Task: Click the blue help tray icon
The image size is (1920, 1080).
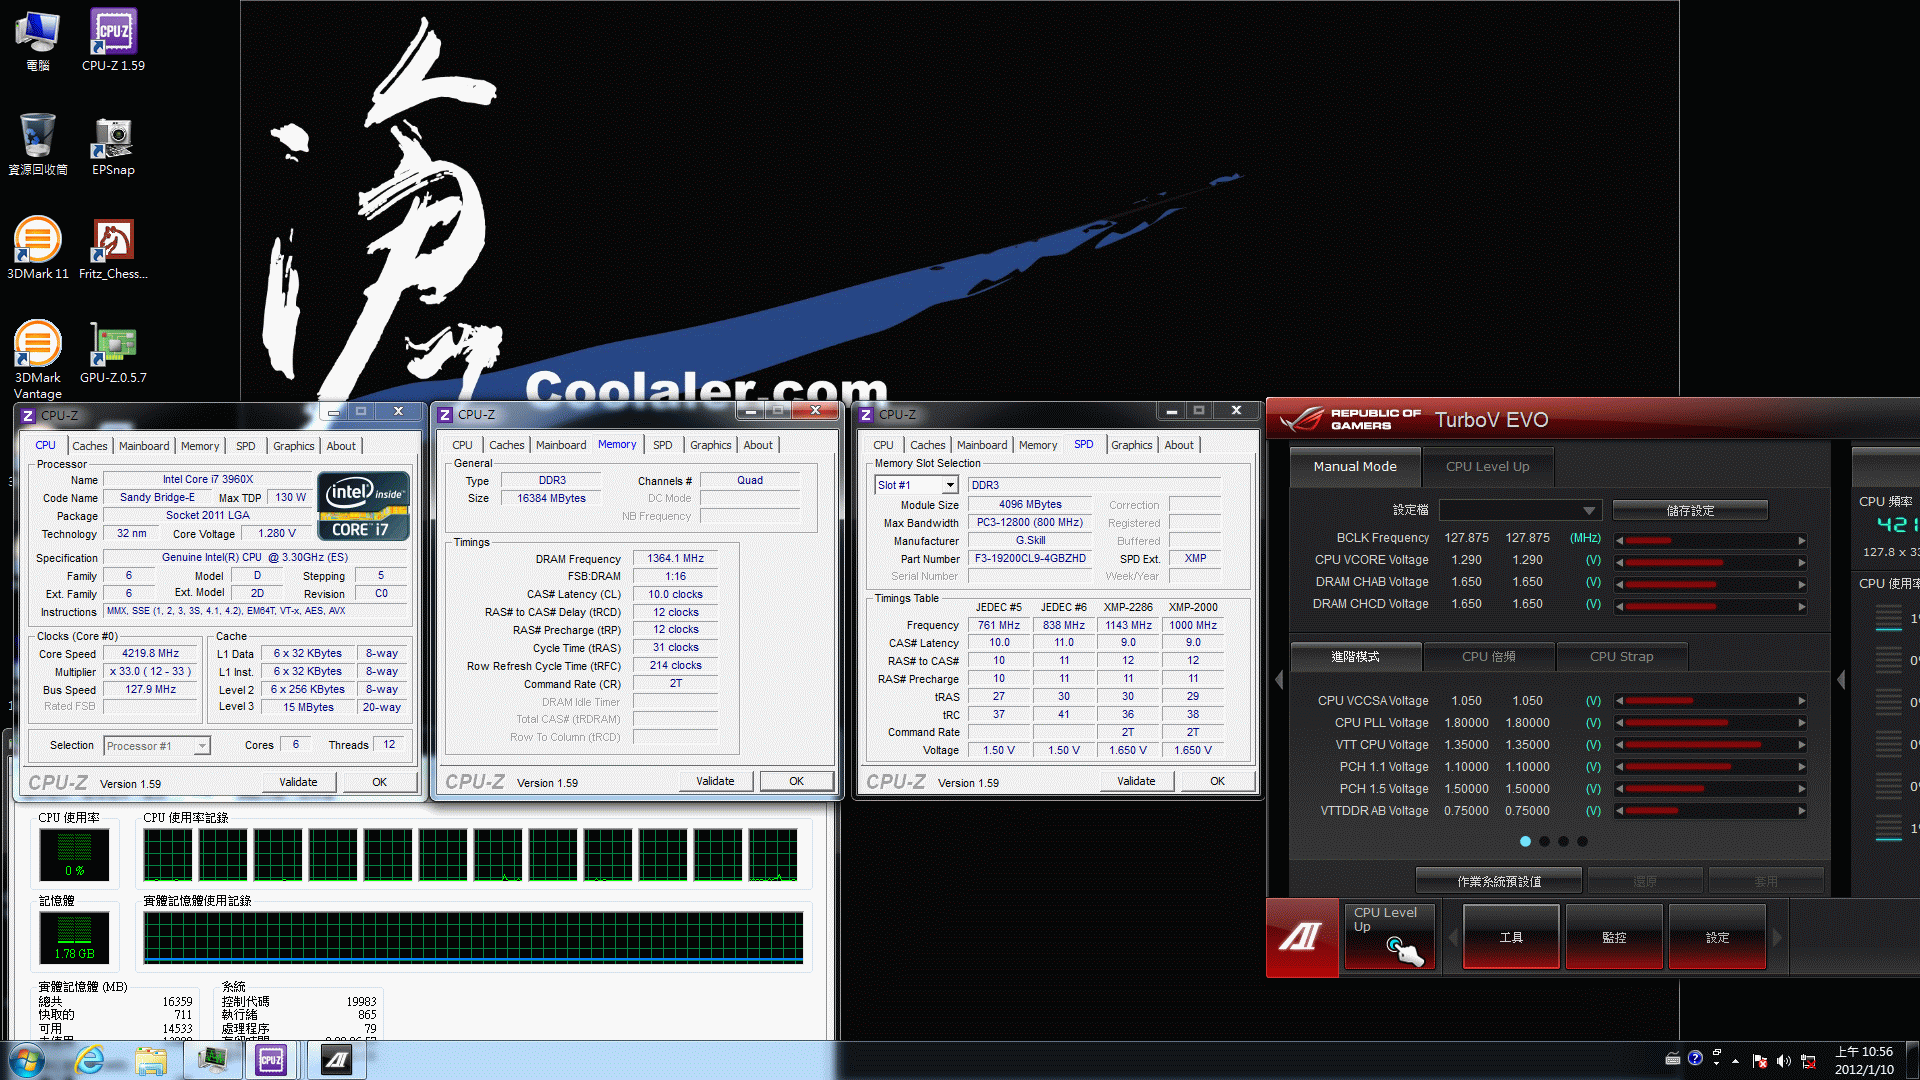Action: (x=1695, y=1058)
